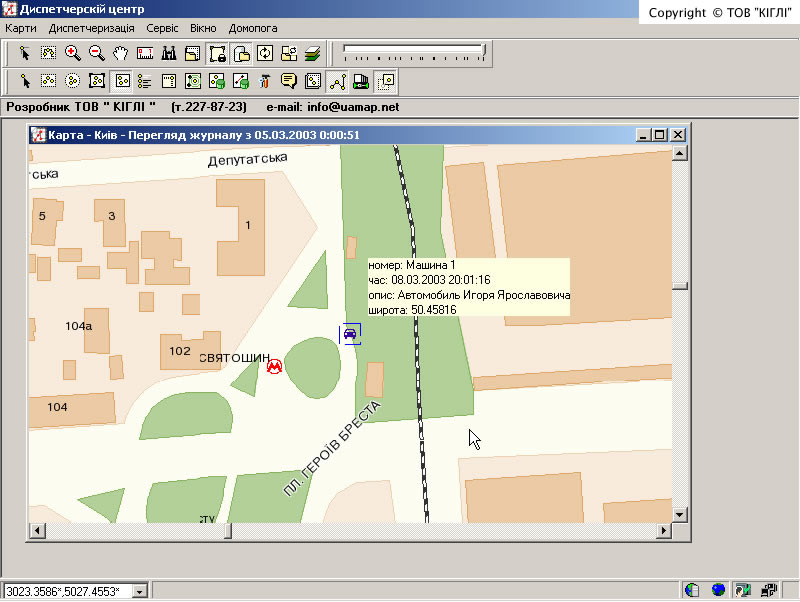
Task: Click the coordinates field 3023.3586
Action: (x=68, y=591)
